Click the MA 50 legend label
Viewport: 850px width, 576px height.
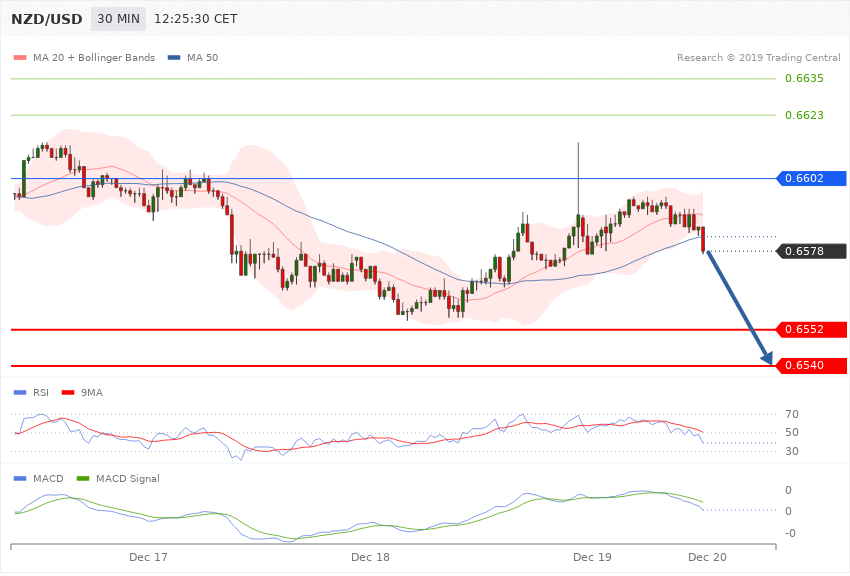pyautogui.click(x=202, y=57)
